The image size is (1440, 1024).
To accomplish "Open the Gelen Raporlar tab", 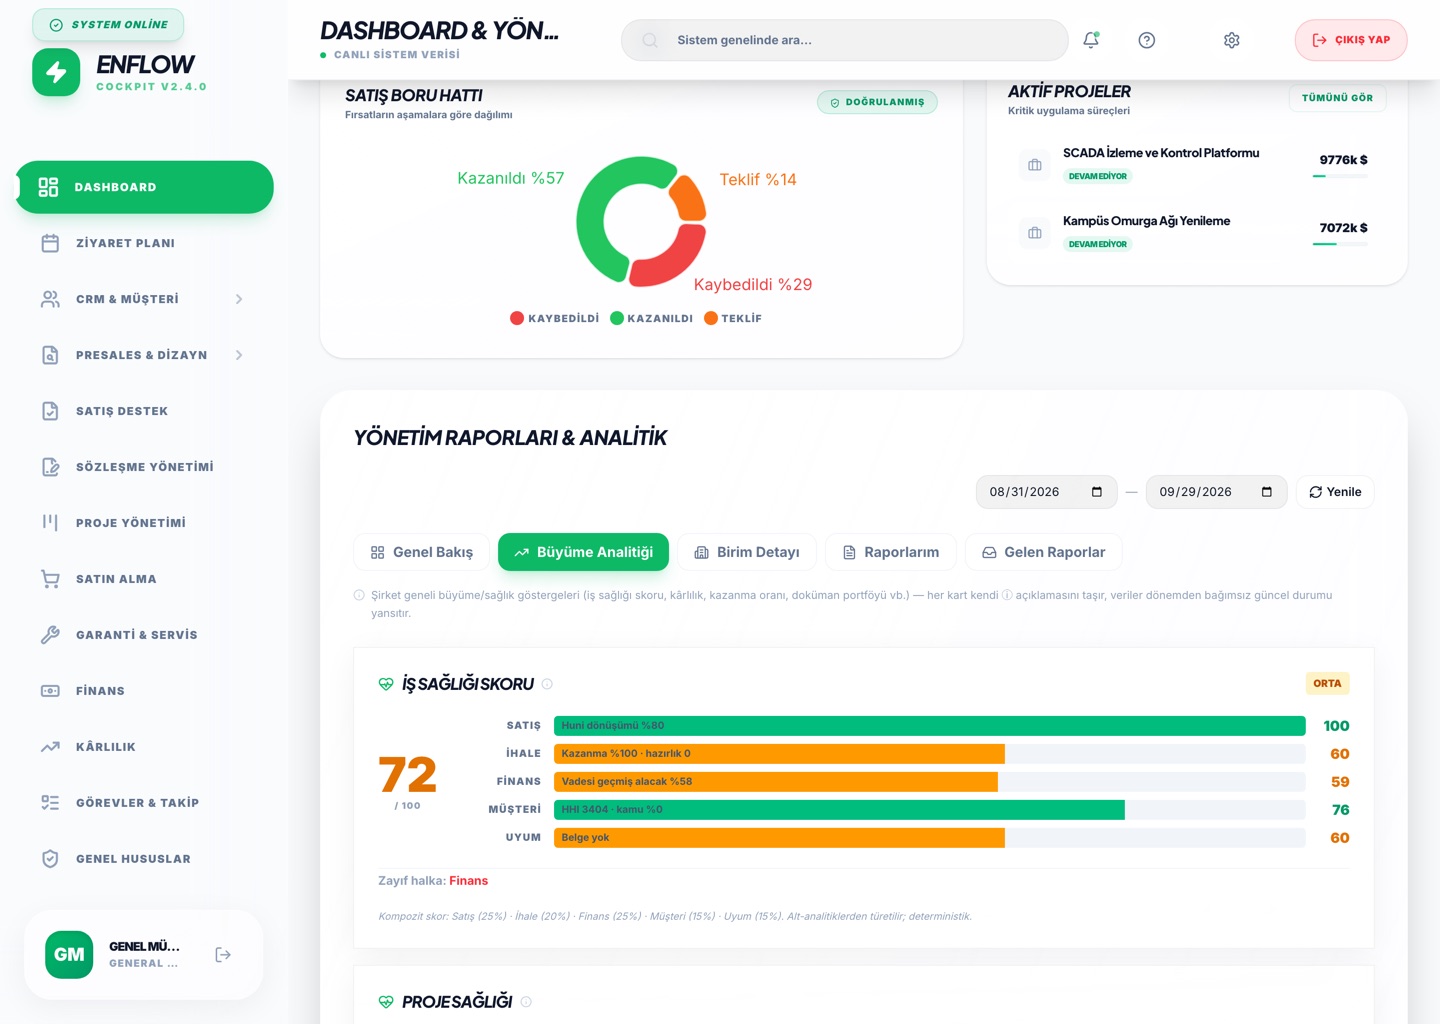I will pos(1043,552).
